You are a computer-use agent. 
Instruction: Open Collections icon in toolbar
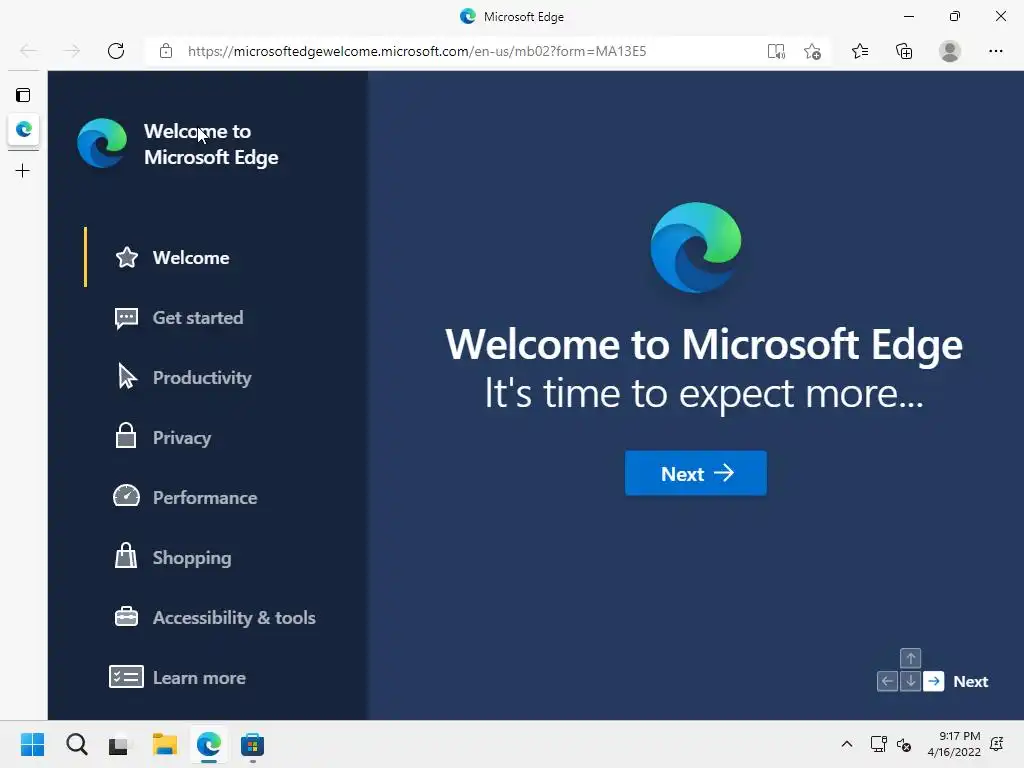904,51
